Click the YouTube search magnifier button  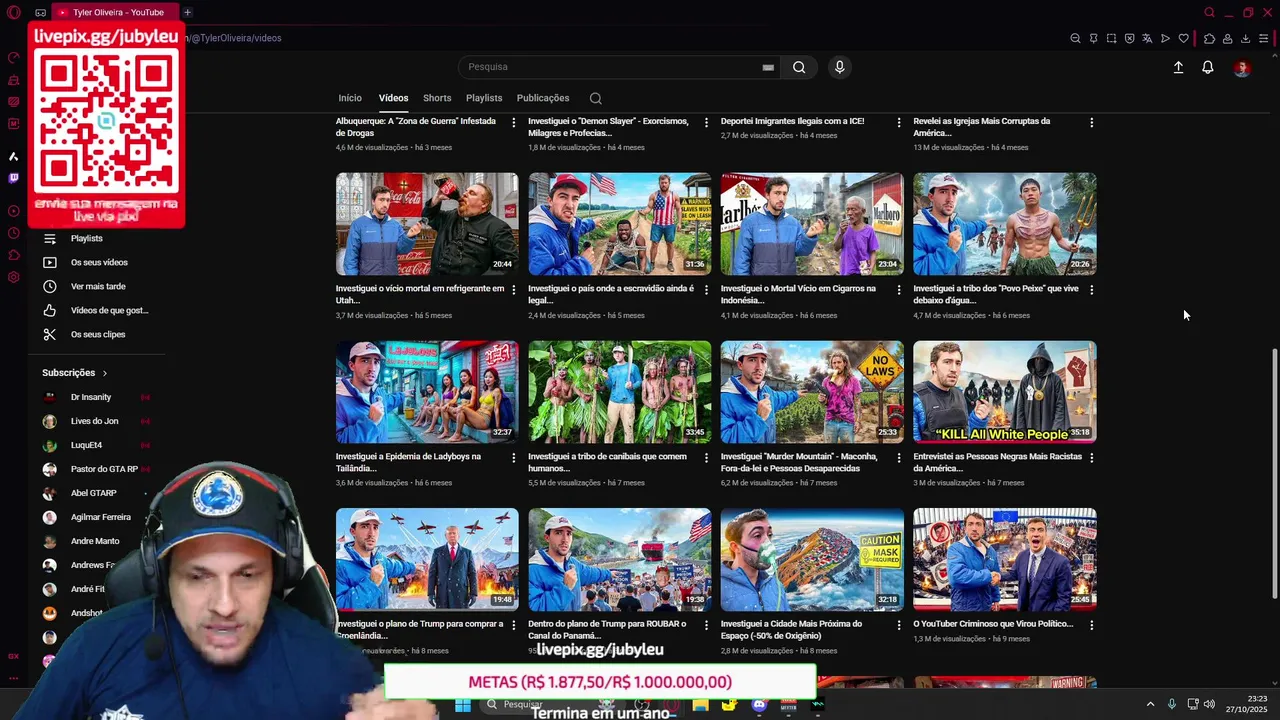[x=799, y=67]
